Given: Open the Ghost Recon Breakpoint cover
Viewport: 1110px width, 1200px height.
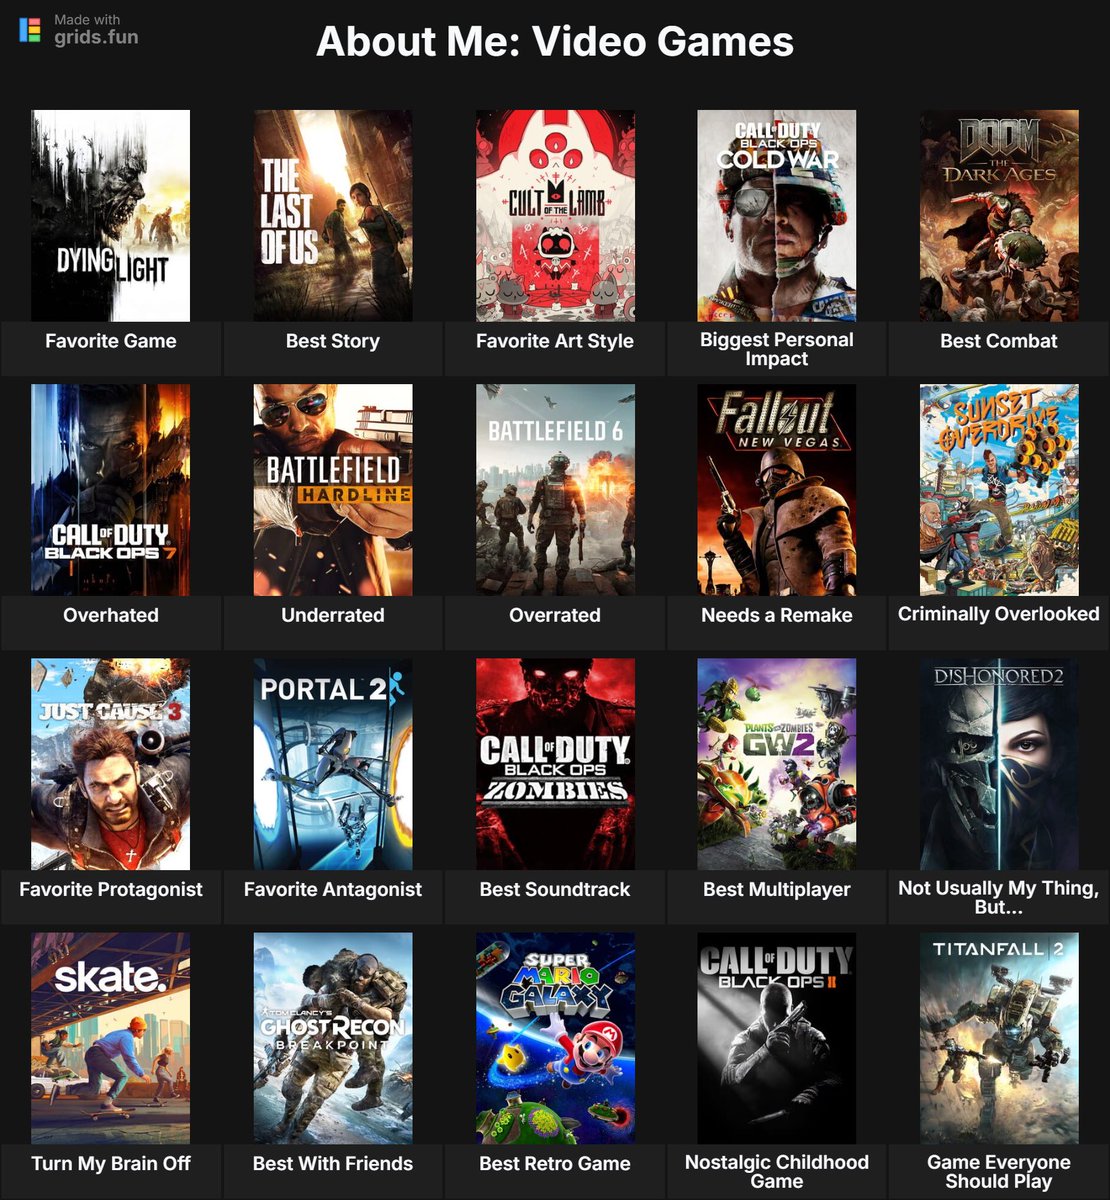Looking at the screenshot, I should 333,1038.
